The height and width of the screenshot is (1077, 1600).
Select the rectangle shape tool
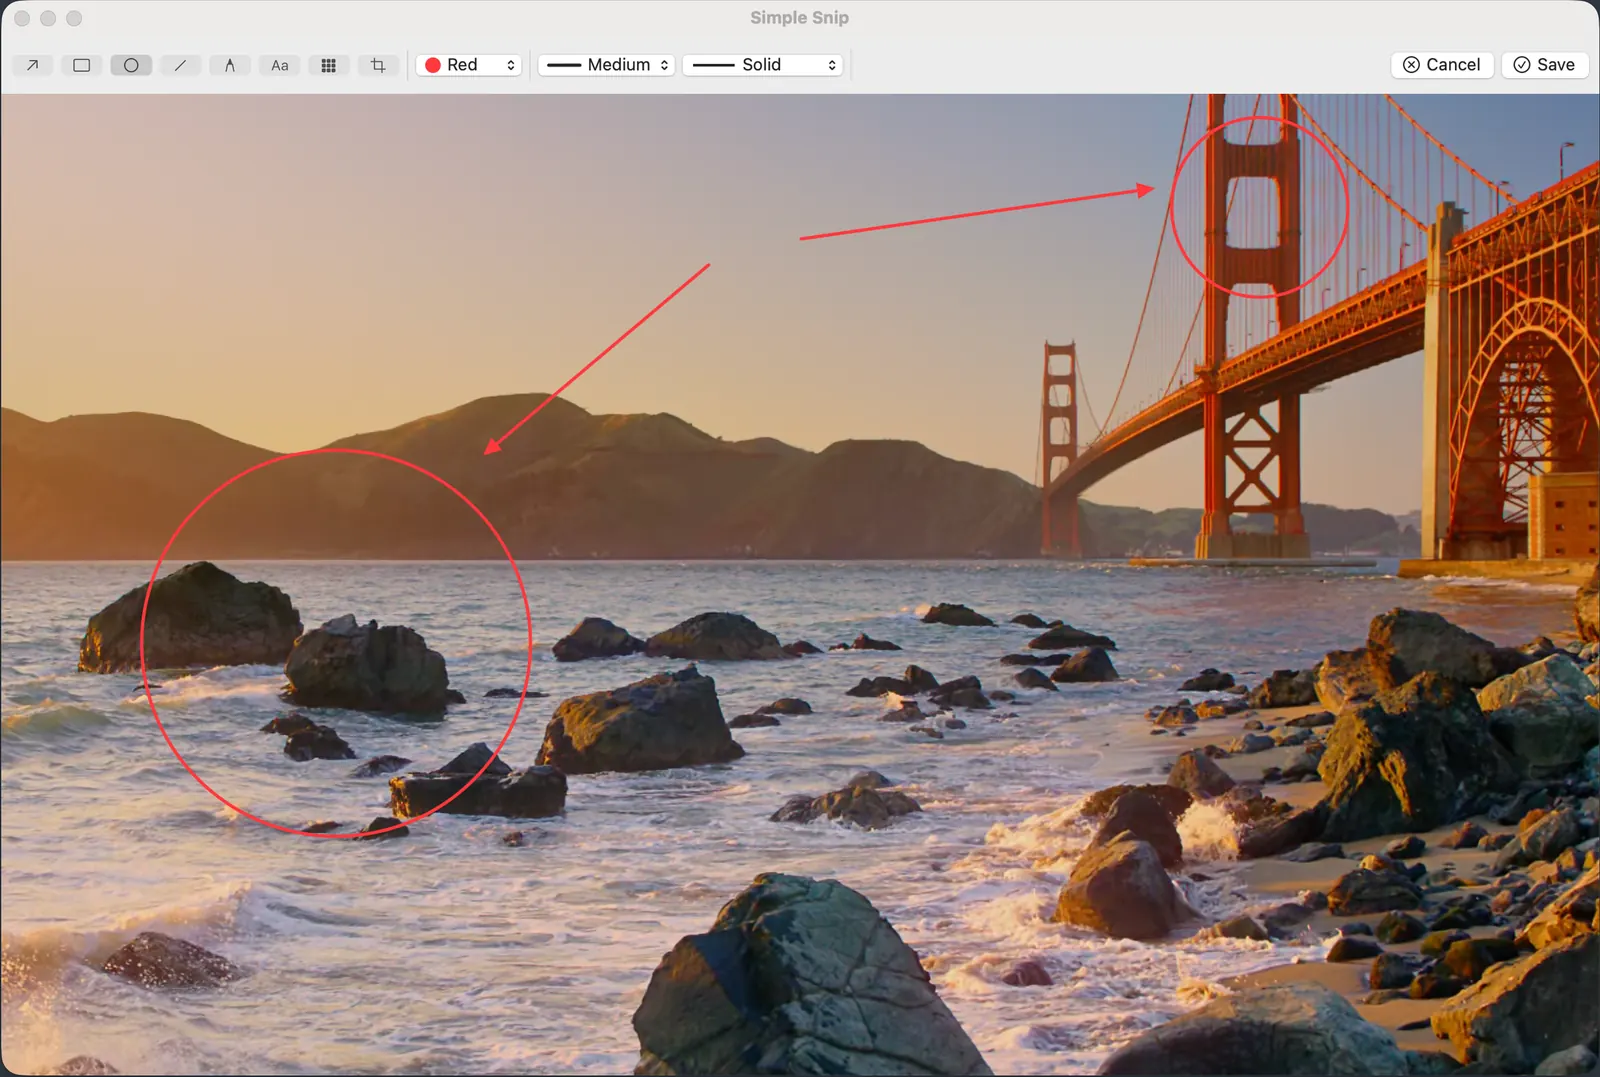[82, 65]
